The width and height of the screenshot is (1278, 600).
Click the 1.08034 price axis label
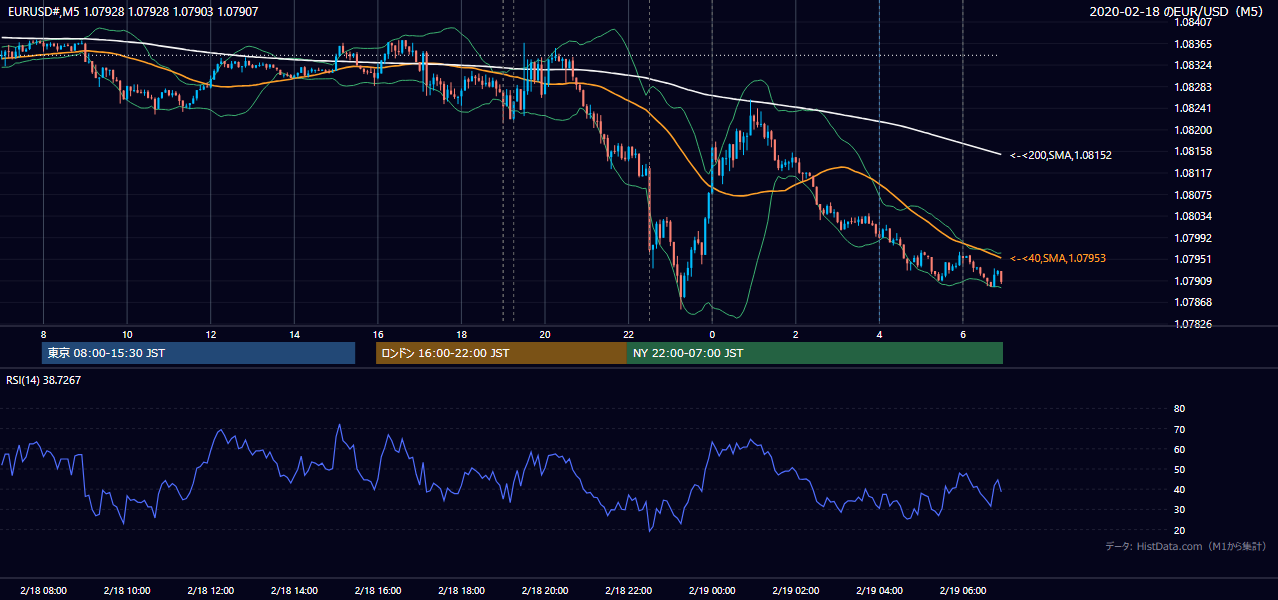coord(1193,216)
